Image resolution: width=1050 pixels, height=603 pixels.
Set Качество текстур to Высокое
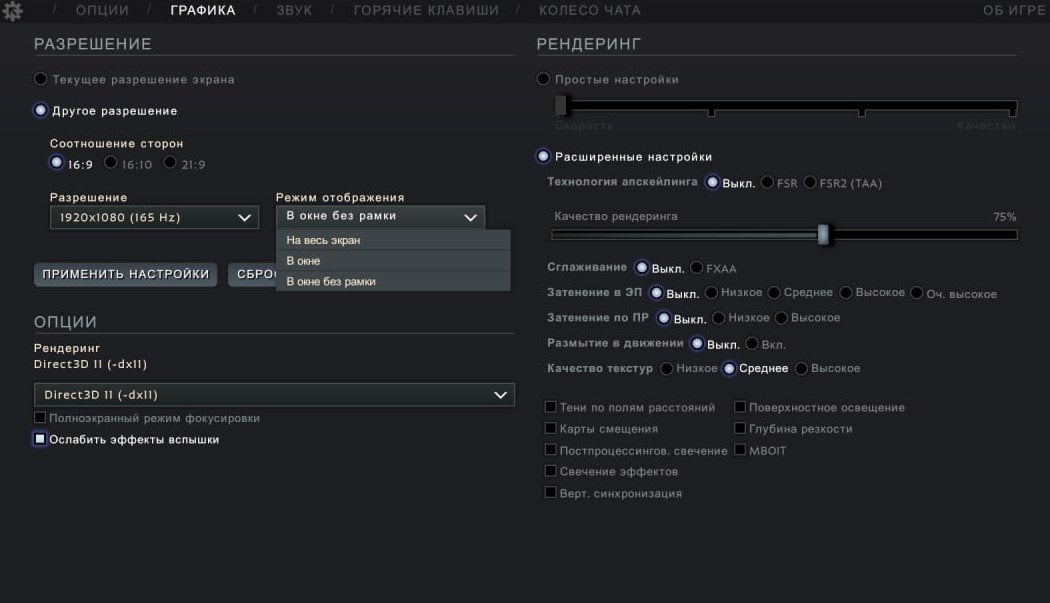coord(801,368)
